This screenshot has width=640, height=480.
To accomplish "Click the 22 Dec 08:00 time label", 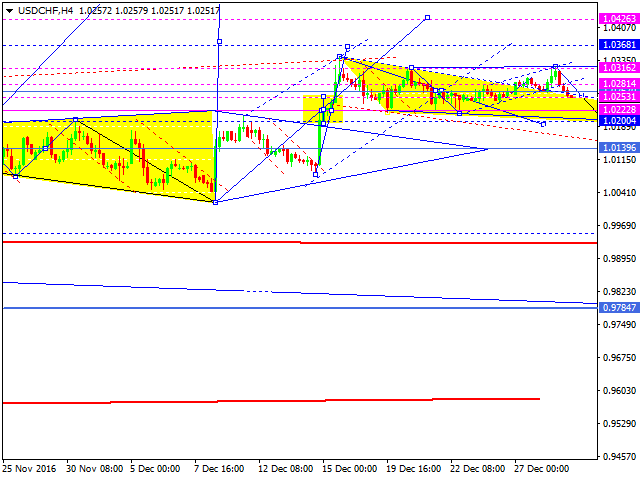I will [478, 469].
